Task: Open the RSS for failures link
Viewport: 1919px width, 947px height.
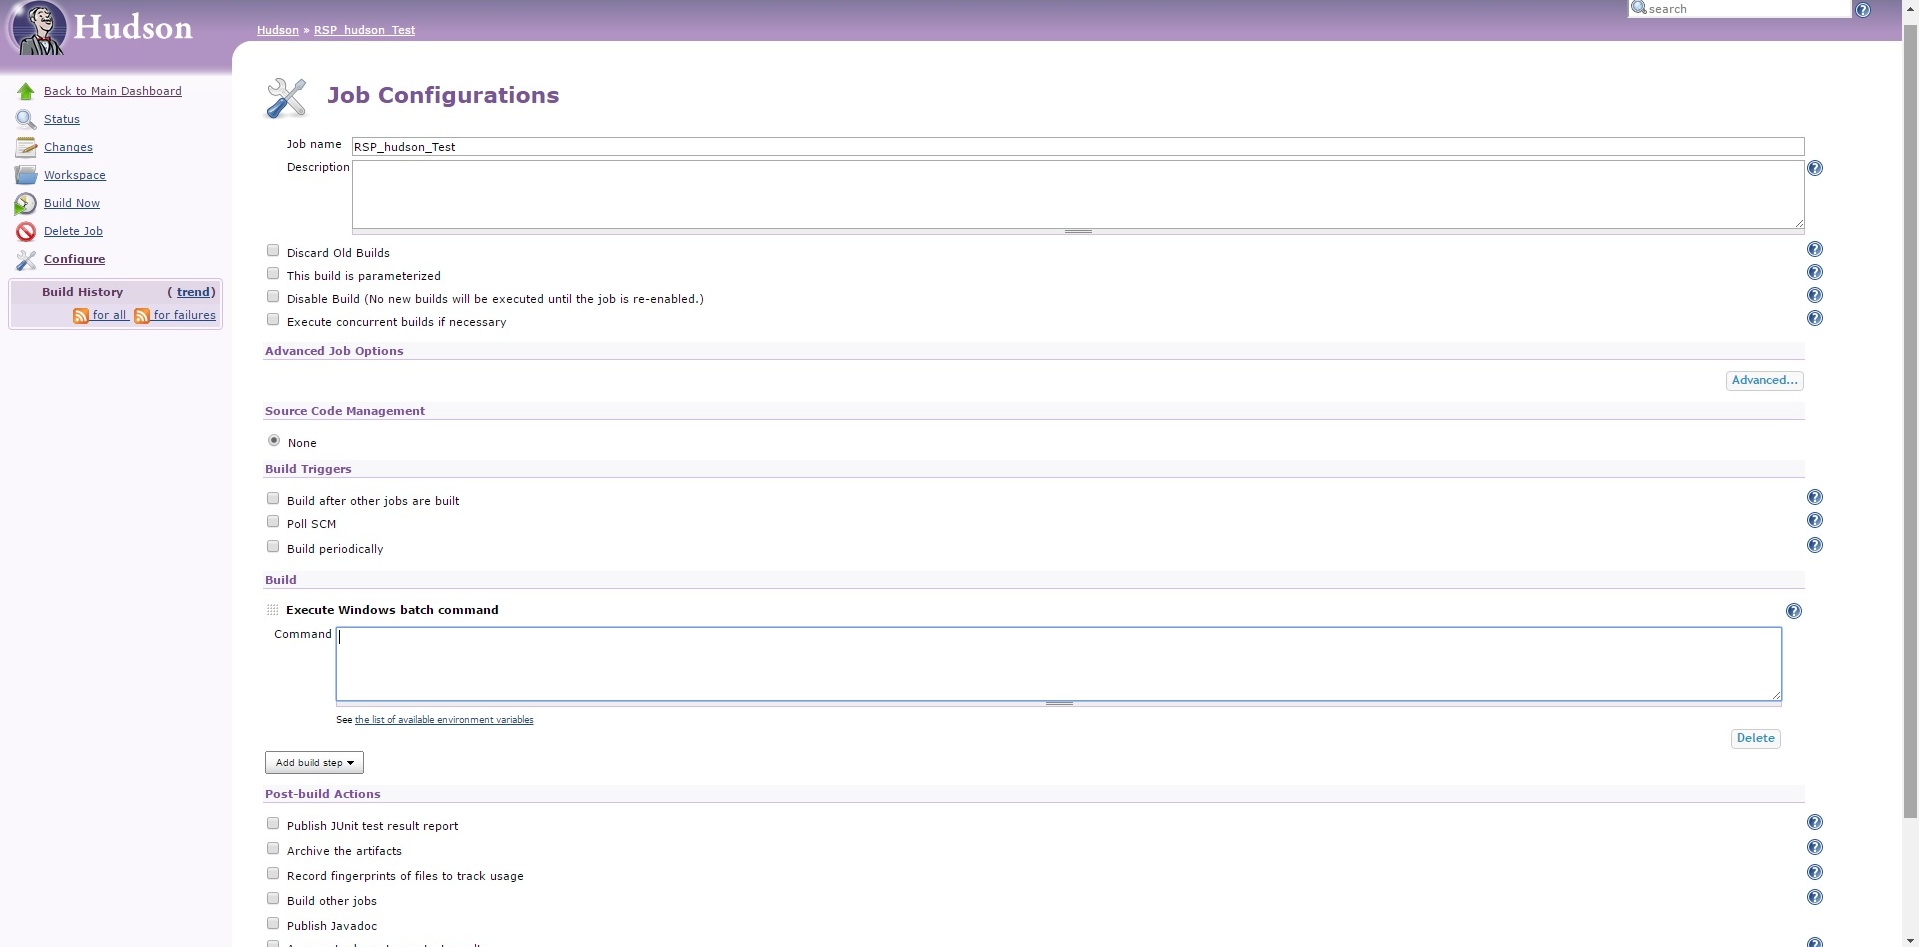Action: 185,315
